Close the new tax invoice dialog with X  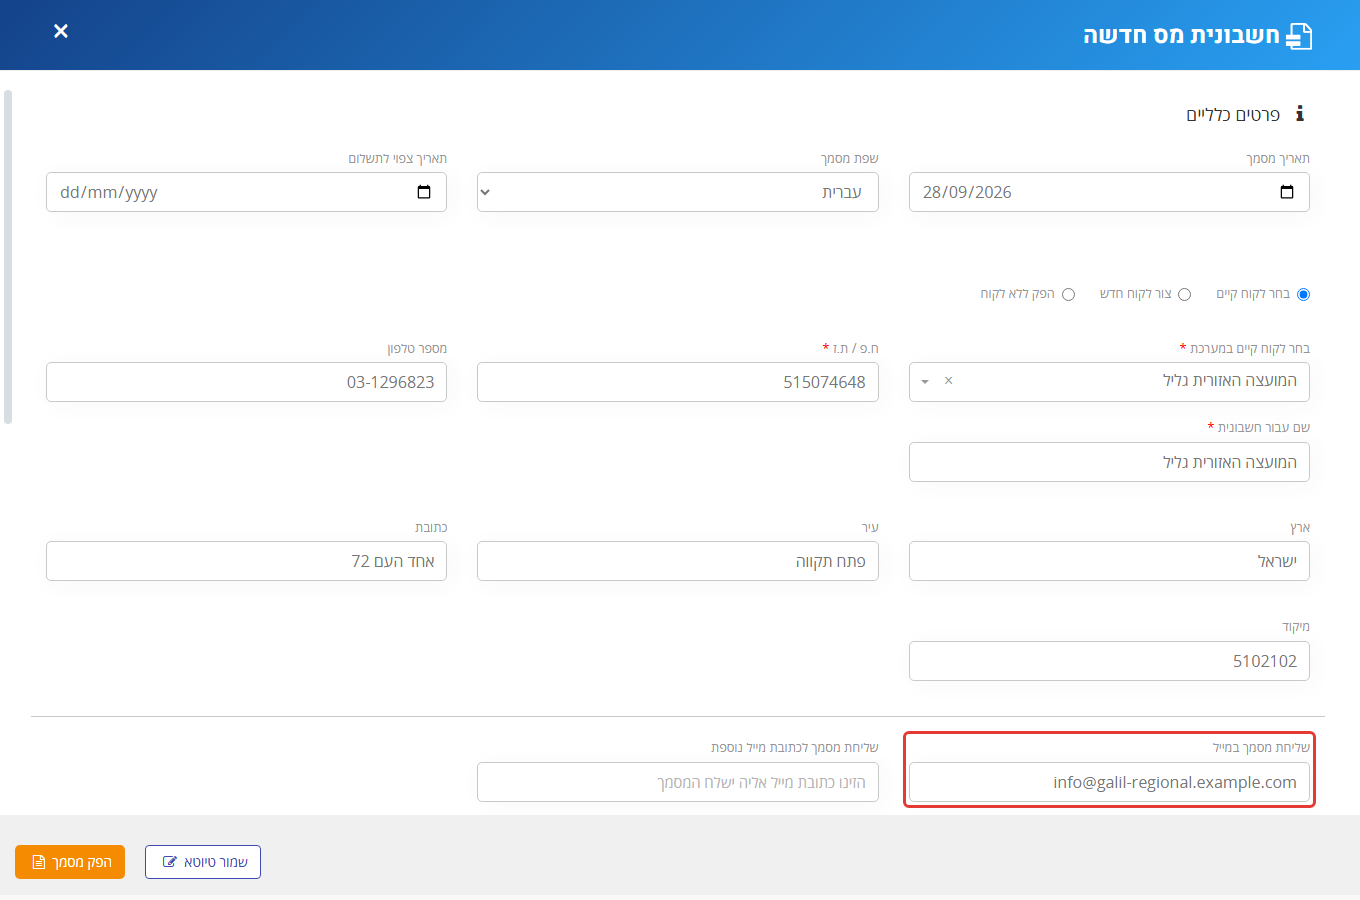(61, 31)
